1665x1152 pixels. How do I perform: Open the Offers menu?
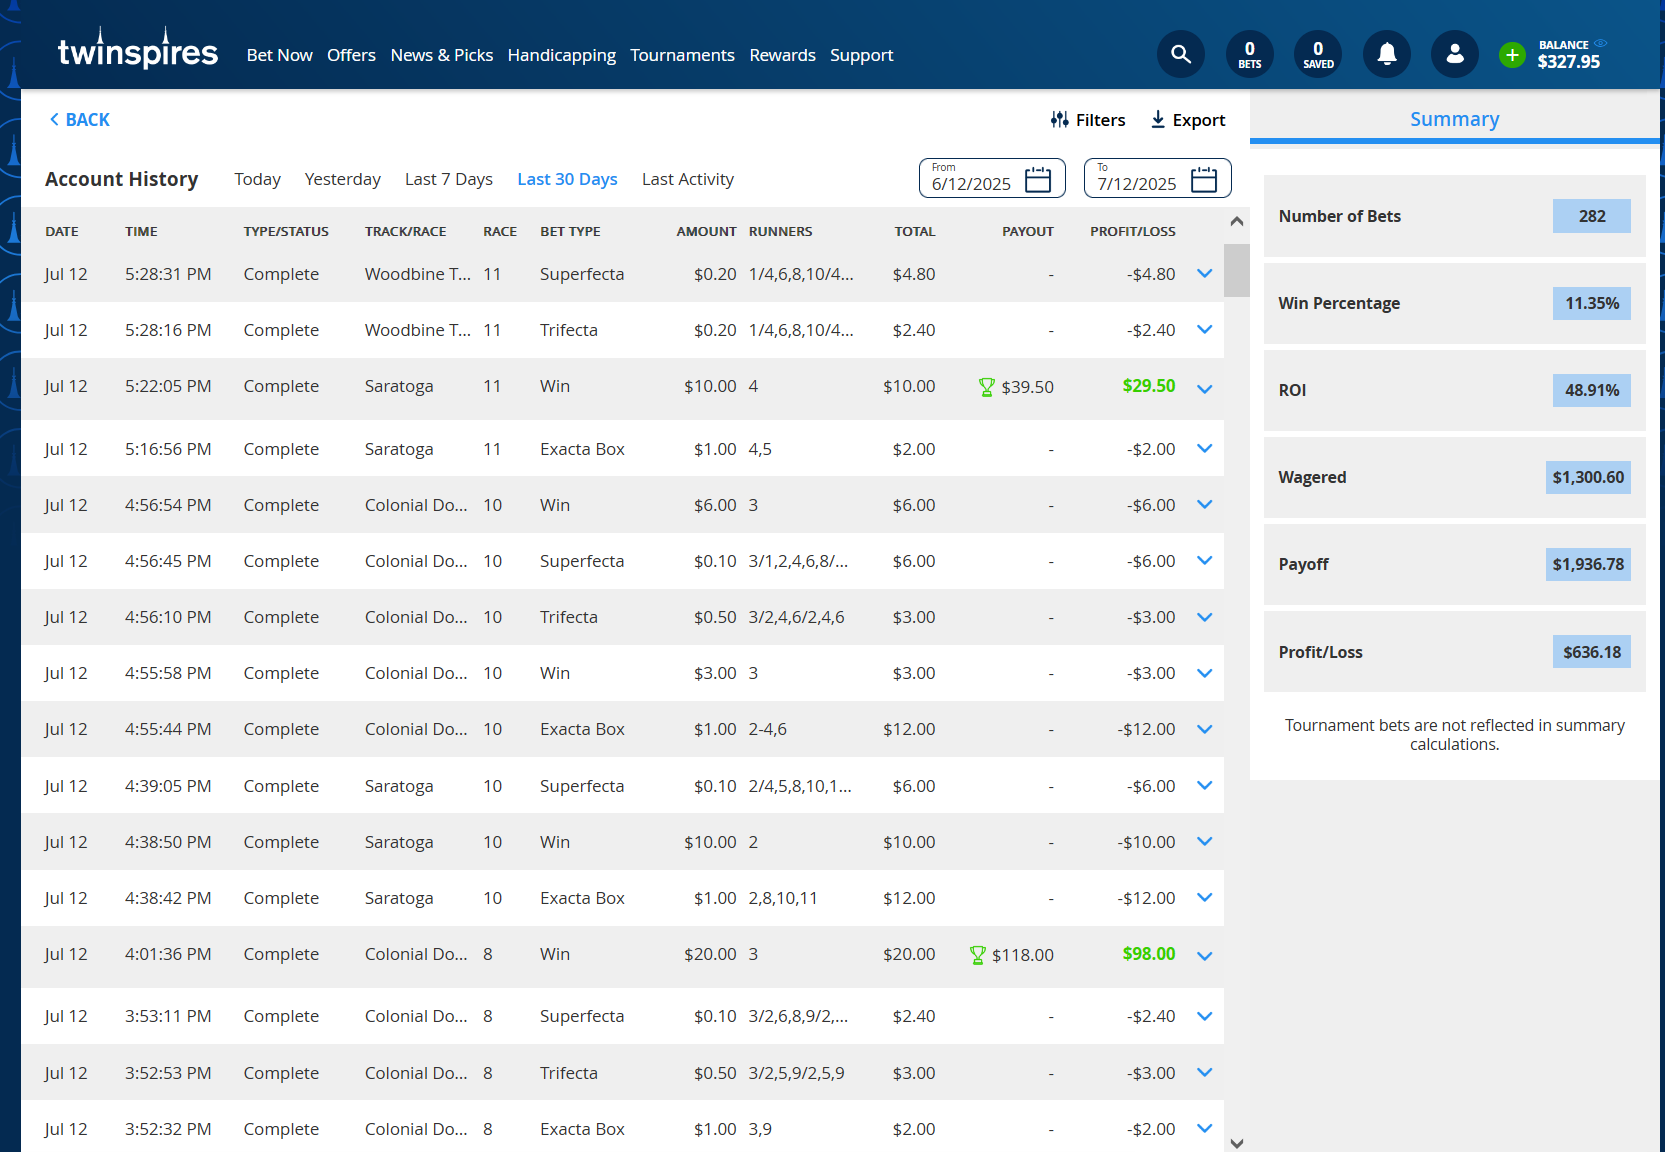pos(351,55)
